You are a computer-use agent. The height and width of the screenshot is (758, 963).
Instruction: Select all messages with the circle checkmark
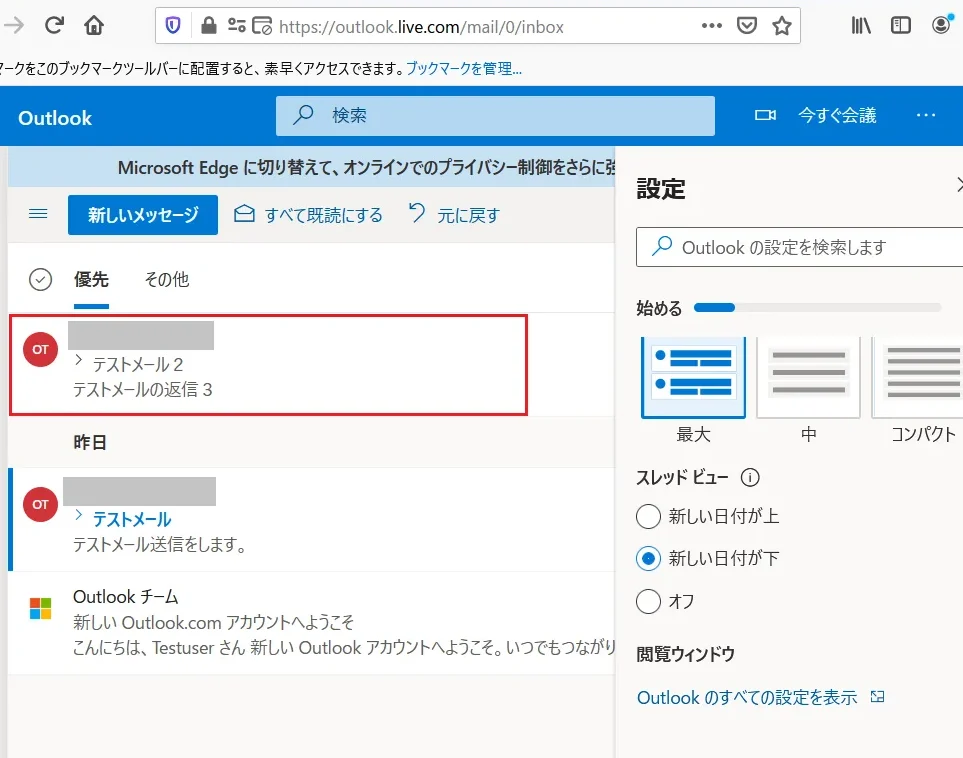pos(41,279)
